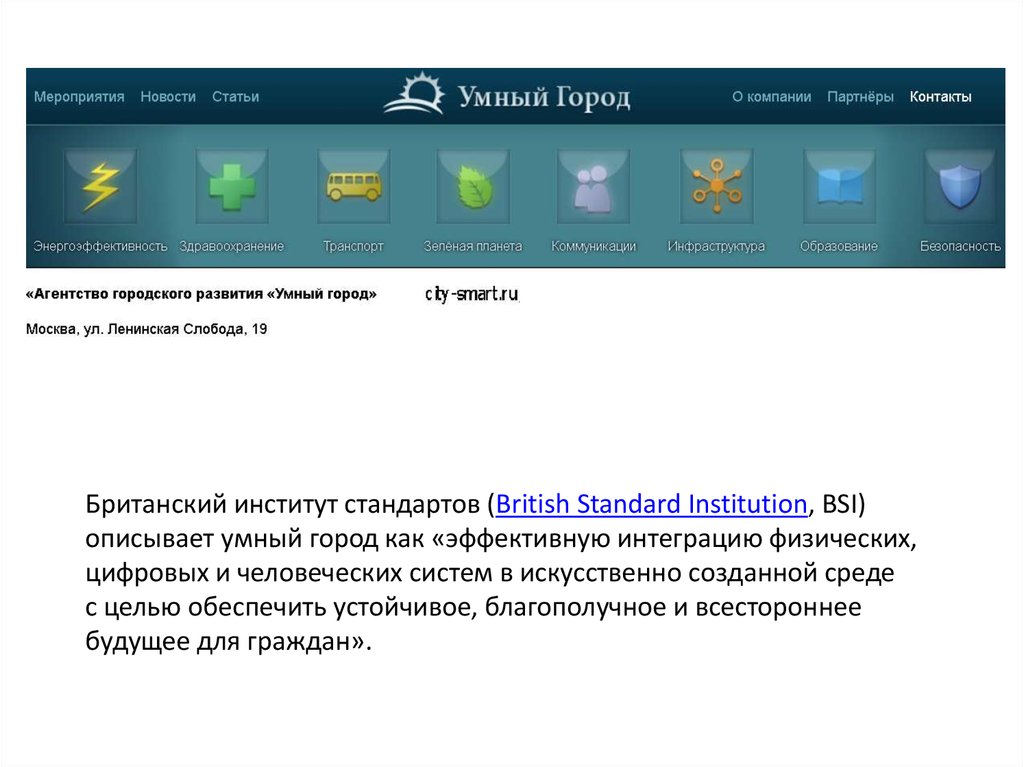Click the paragraph starting with Британский институт стандартов
The height and width of the screenshot is (767, 1024).
(x=500, y=572)
